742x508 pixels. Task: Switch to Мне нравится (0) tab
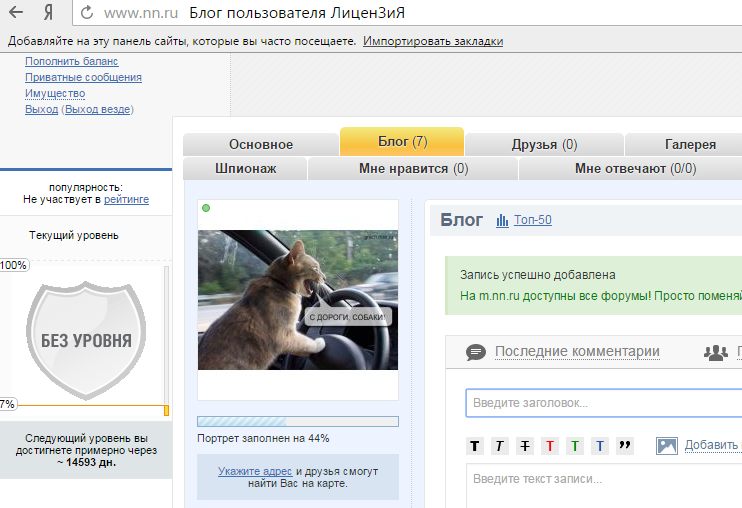(413, 168)
